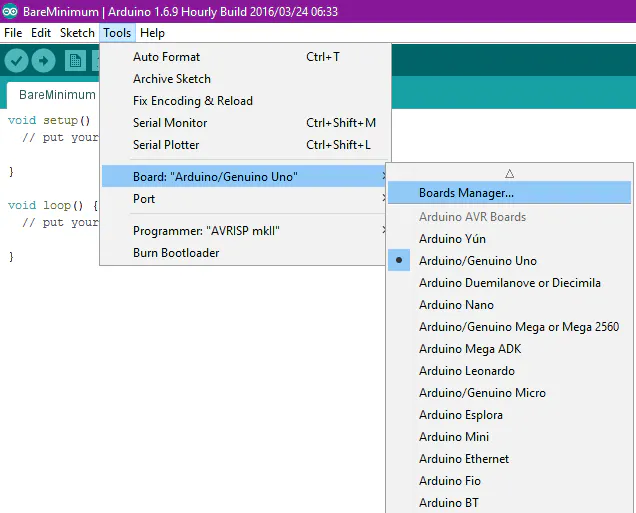The width and height of the screenshot is (636, 513).
Task: Expand the Port submenu
Action: (x=244, y=199)
